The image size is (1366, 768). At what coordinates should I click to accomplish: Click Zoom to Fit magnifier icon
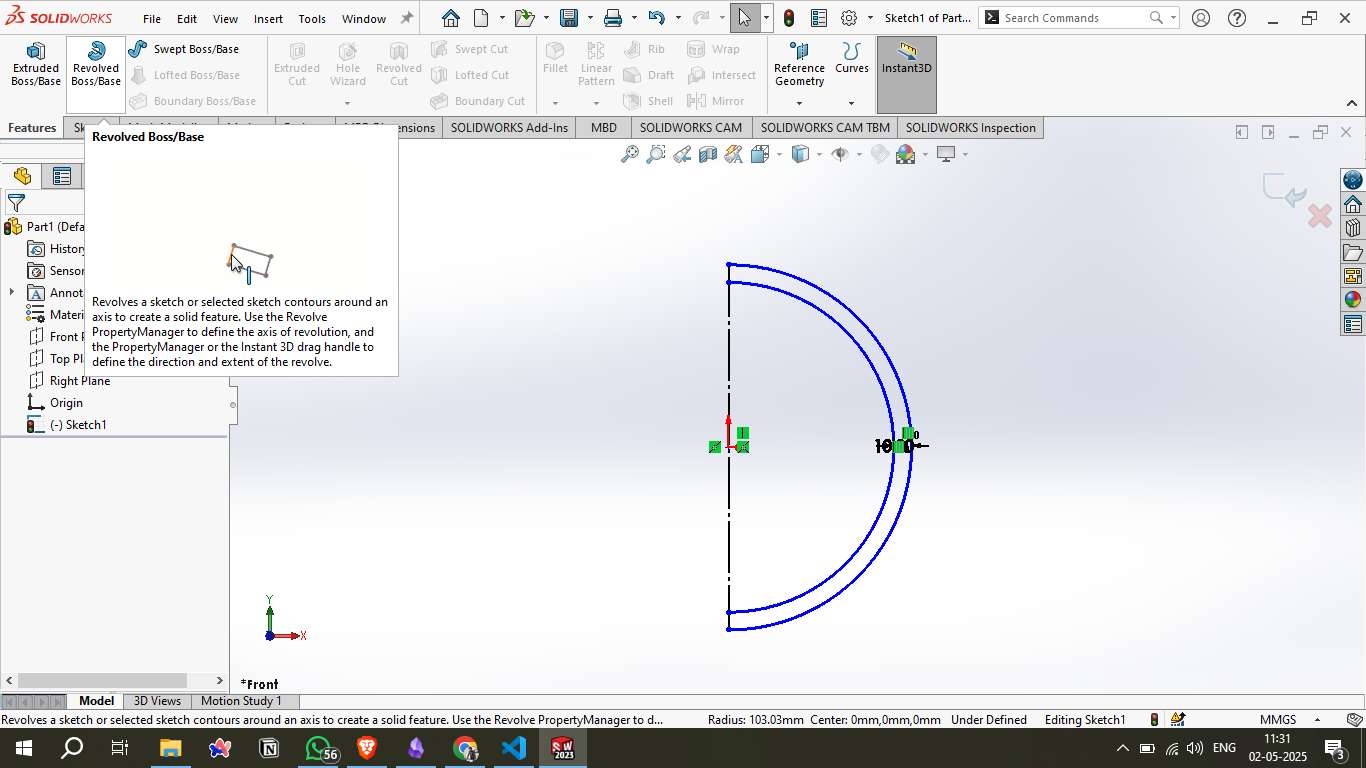click(630, 154)
